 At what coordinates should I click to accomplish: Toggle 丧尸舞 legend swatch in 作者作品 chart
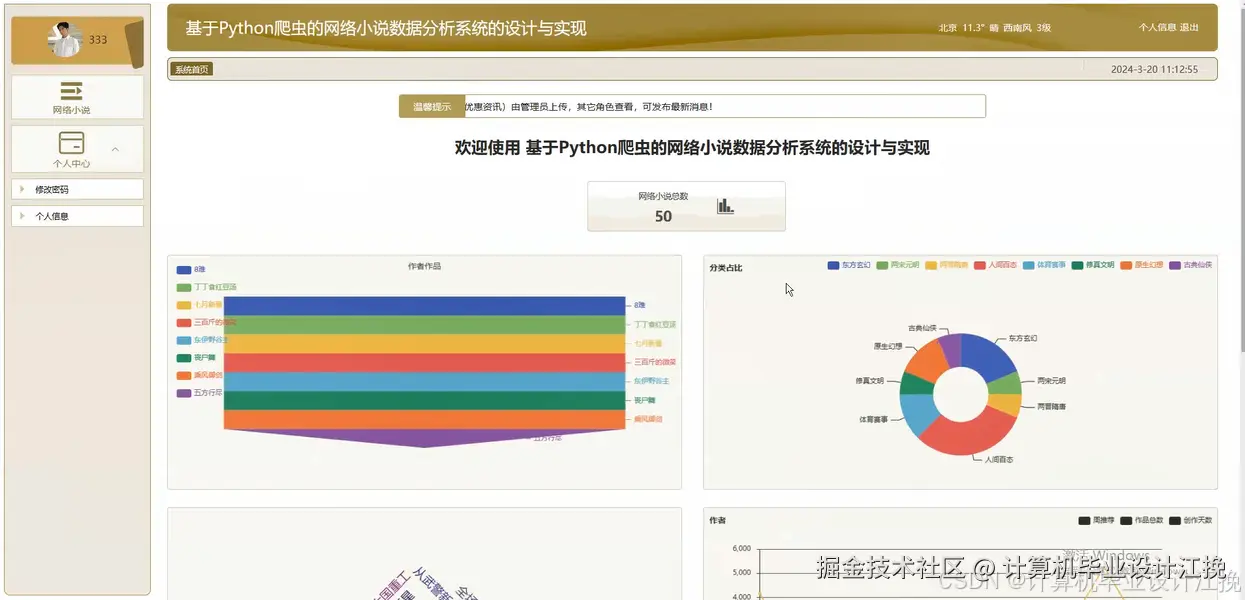pyautogui.click(x=184, y=358)
